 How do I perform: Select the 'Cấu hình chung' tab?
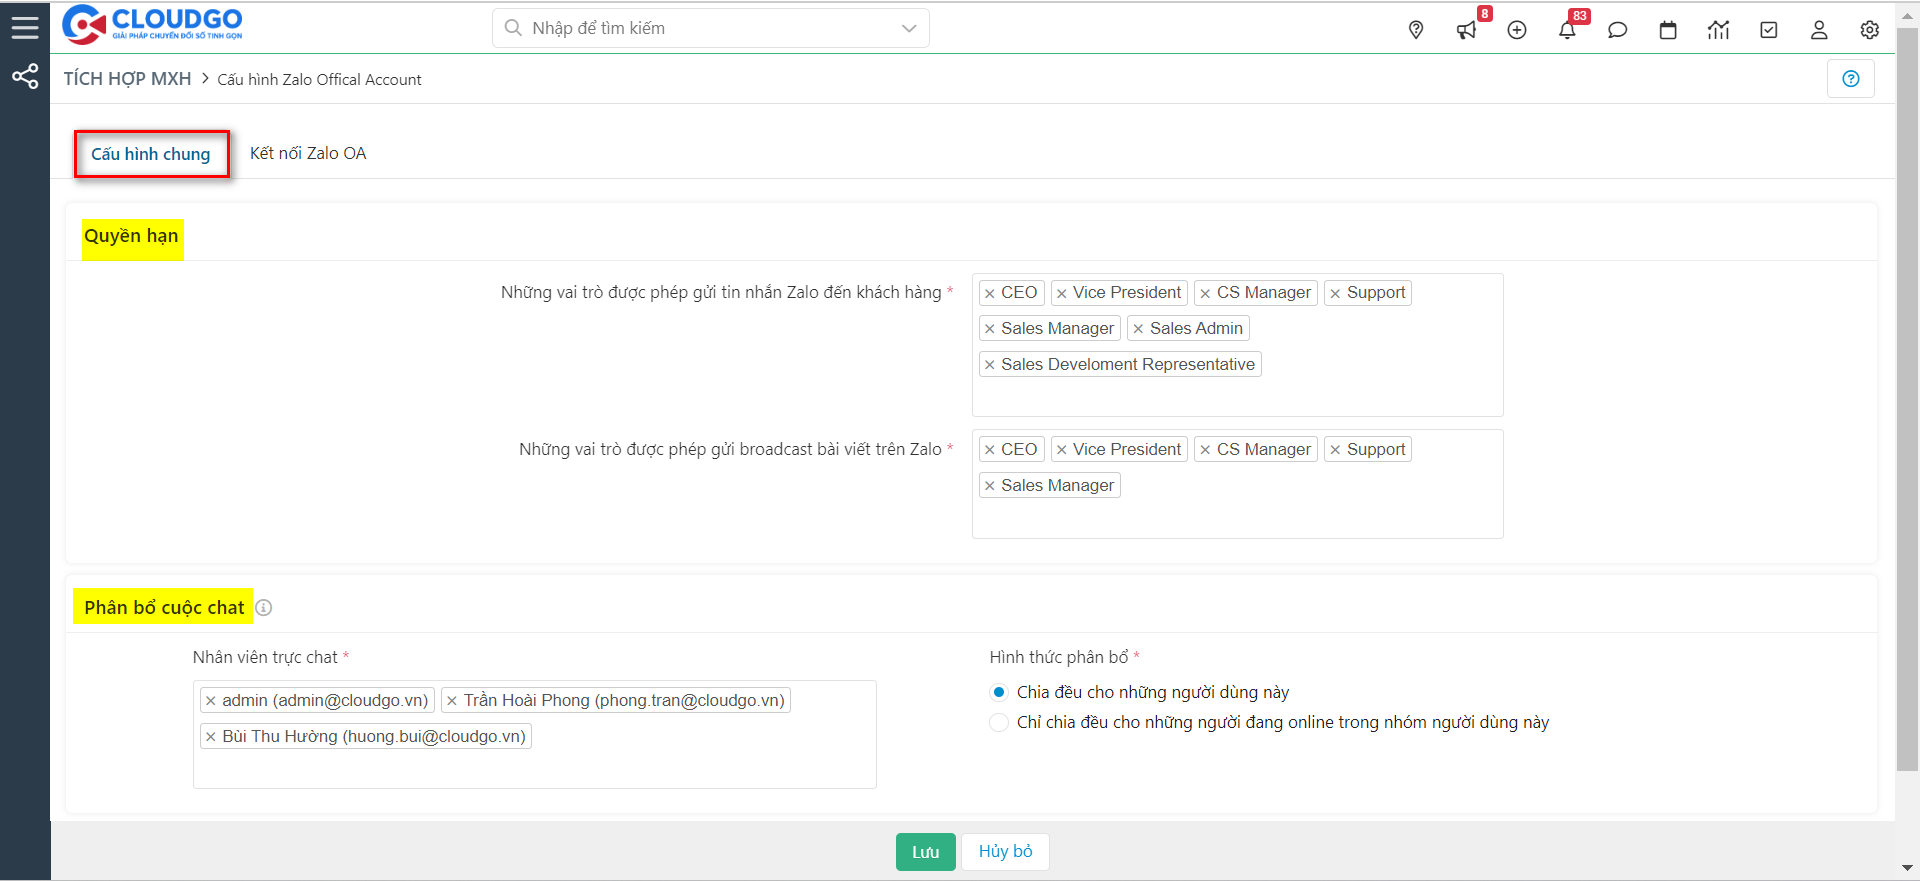(x=151, y=154)
